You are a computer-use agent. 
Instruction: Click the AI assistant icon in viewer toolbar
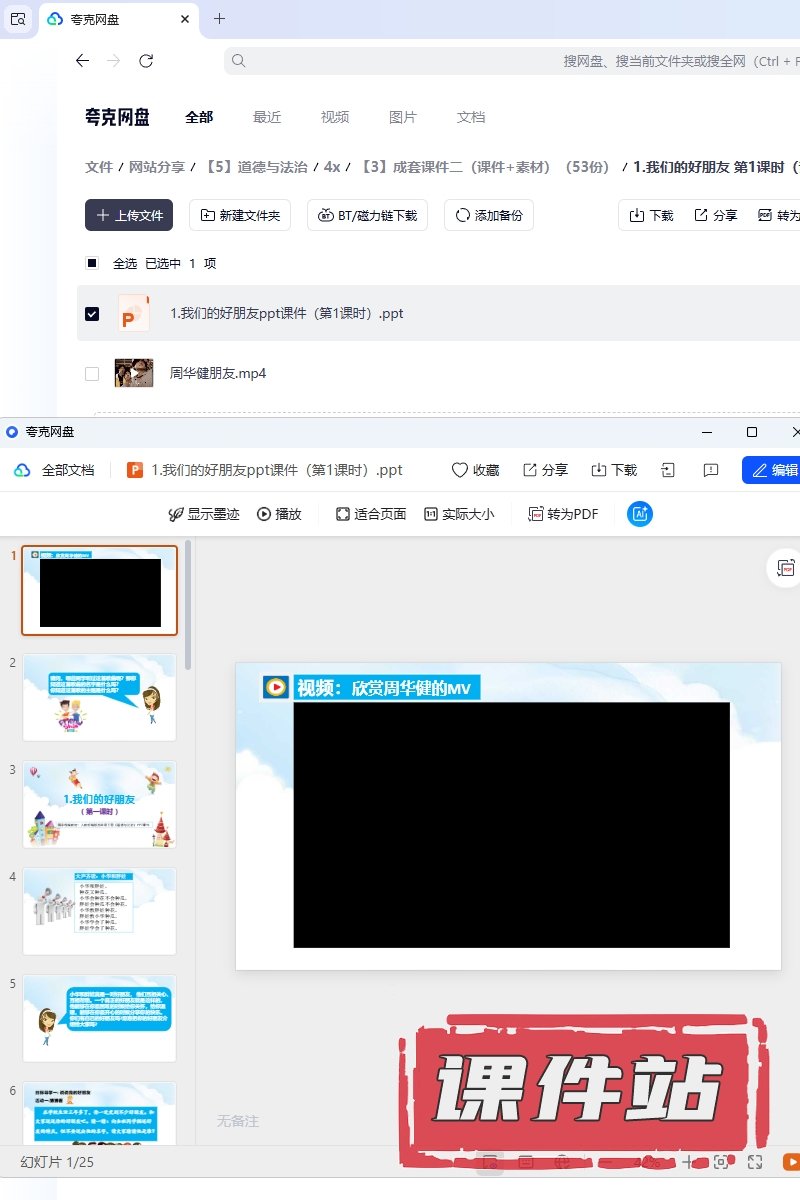click(x=640, y=514)
